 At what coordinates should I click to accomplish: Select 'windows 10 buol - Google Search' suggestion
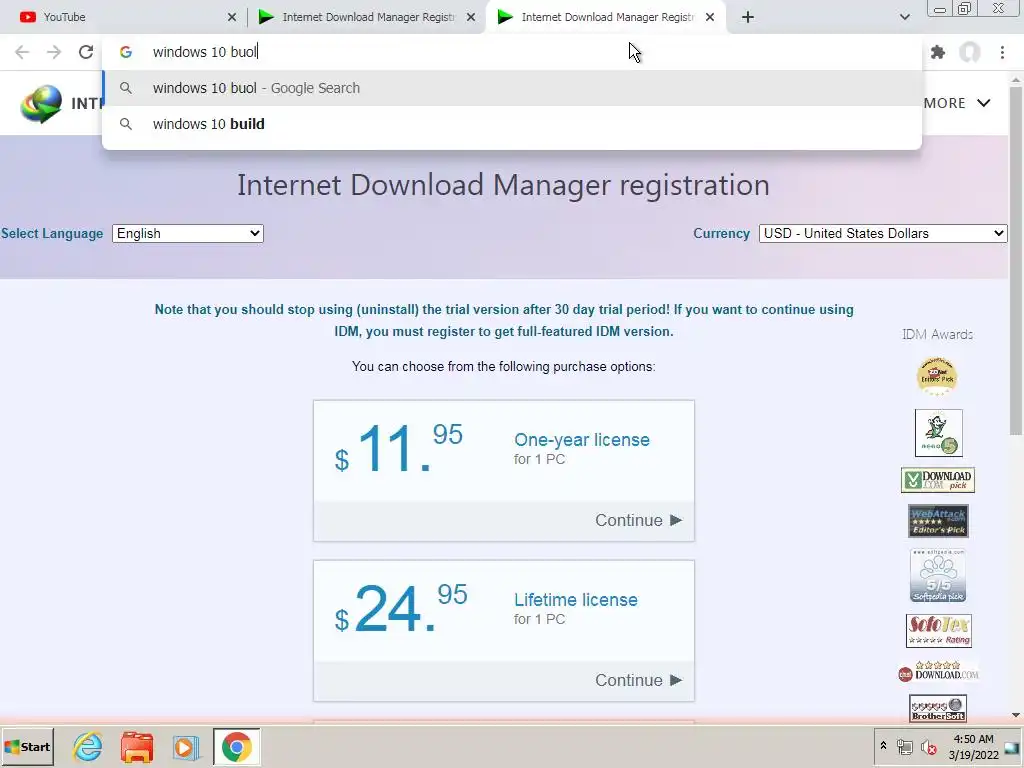(x=512, y=88)
